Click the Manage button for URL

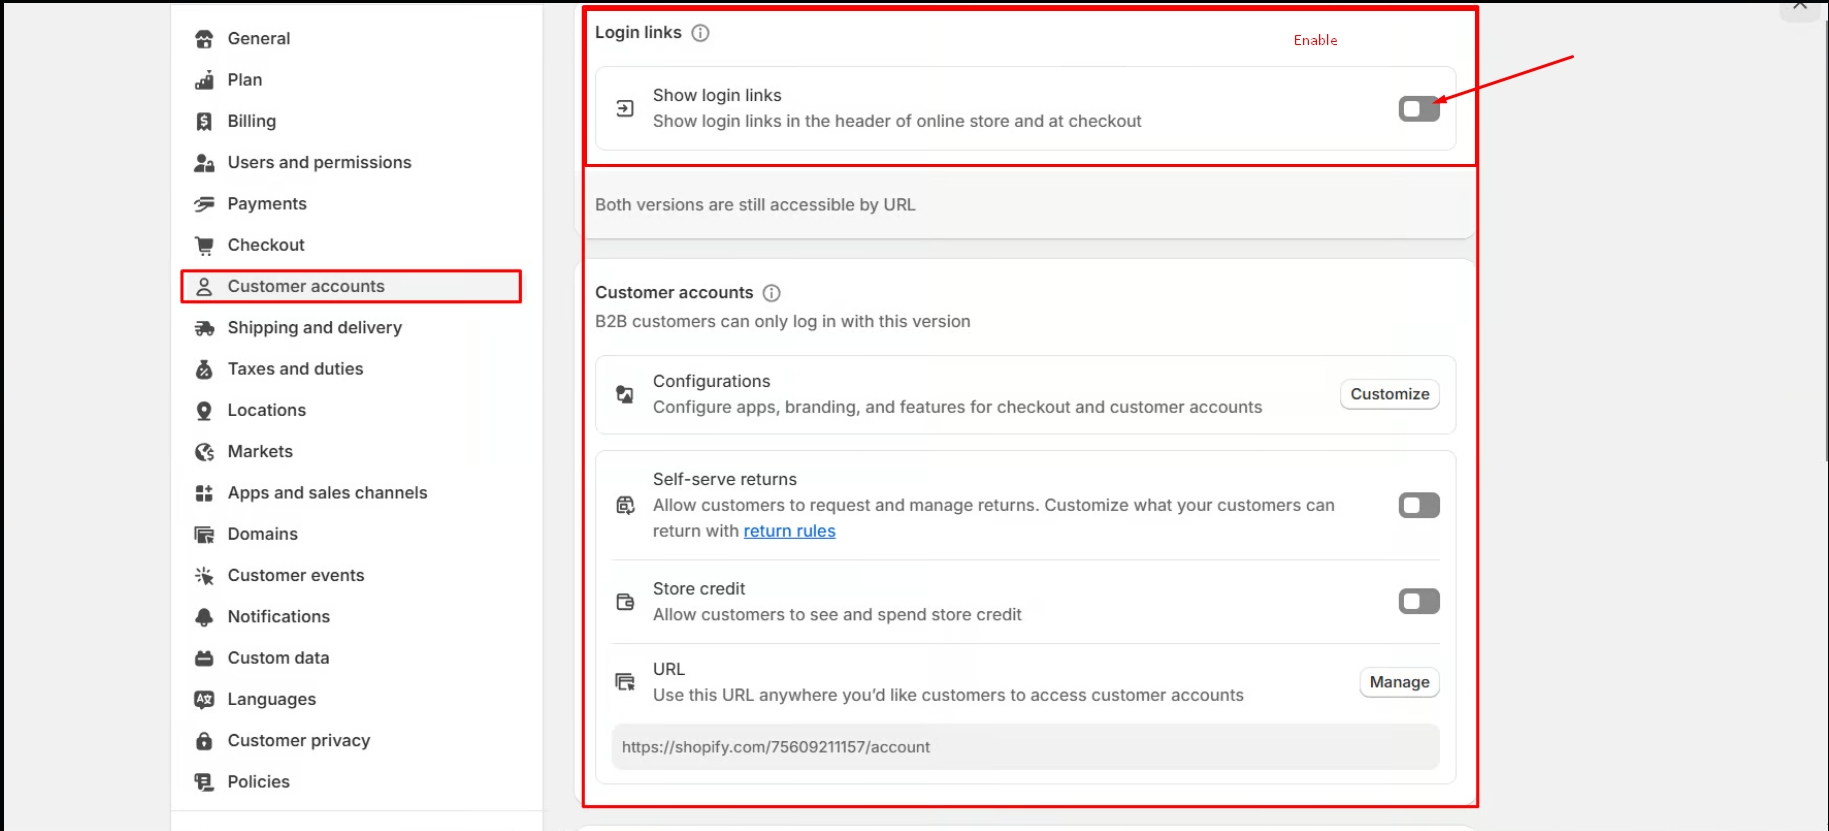1399,682
